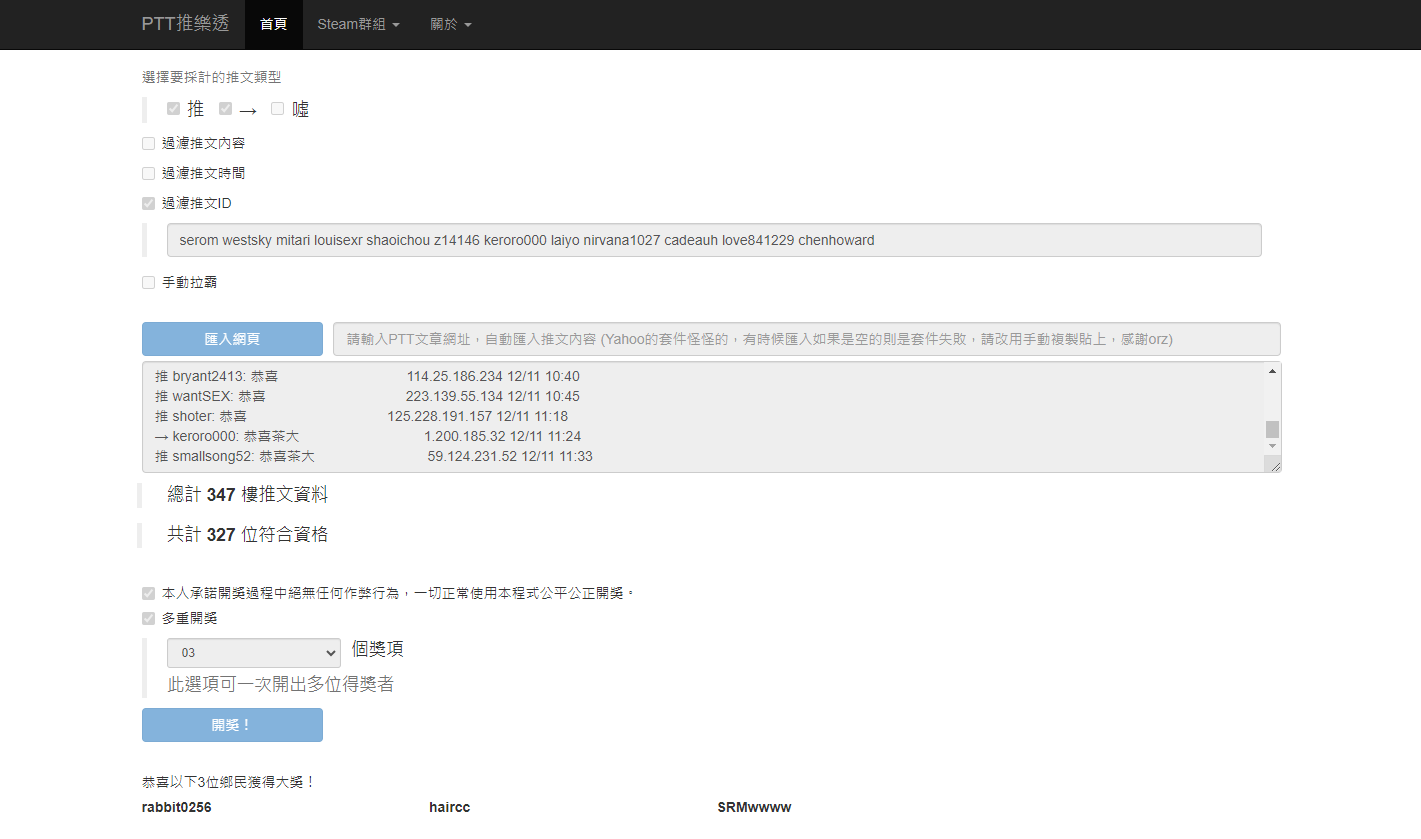Click the shoter comment line
Image resolution: width=1421 pixels, height=839 pixels.
tap(361, 417)
